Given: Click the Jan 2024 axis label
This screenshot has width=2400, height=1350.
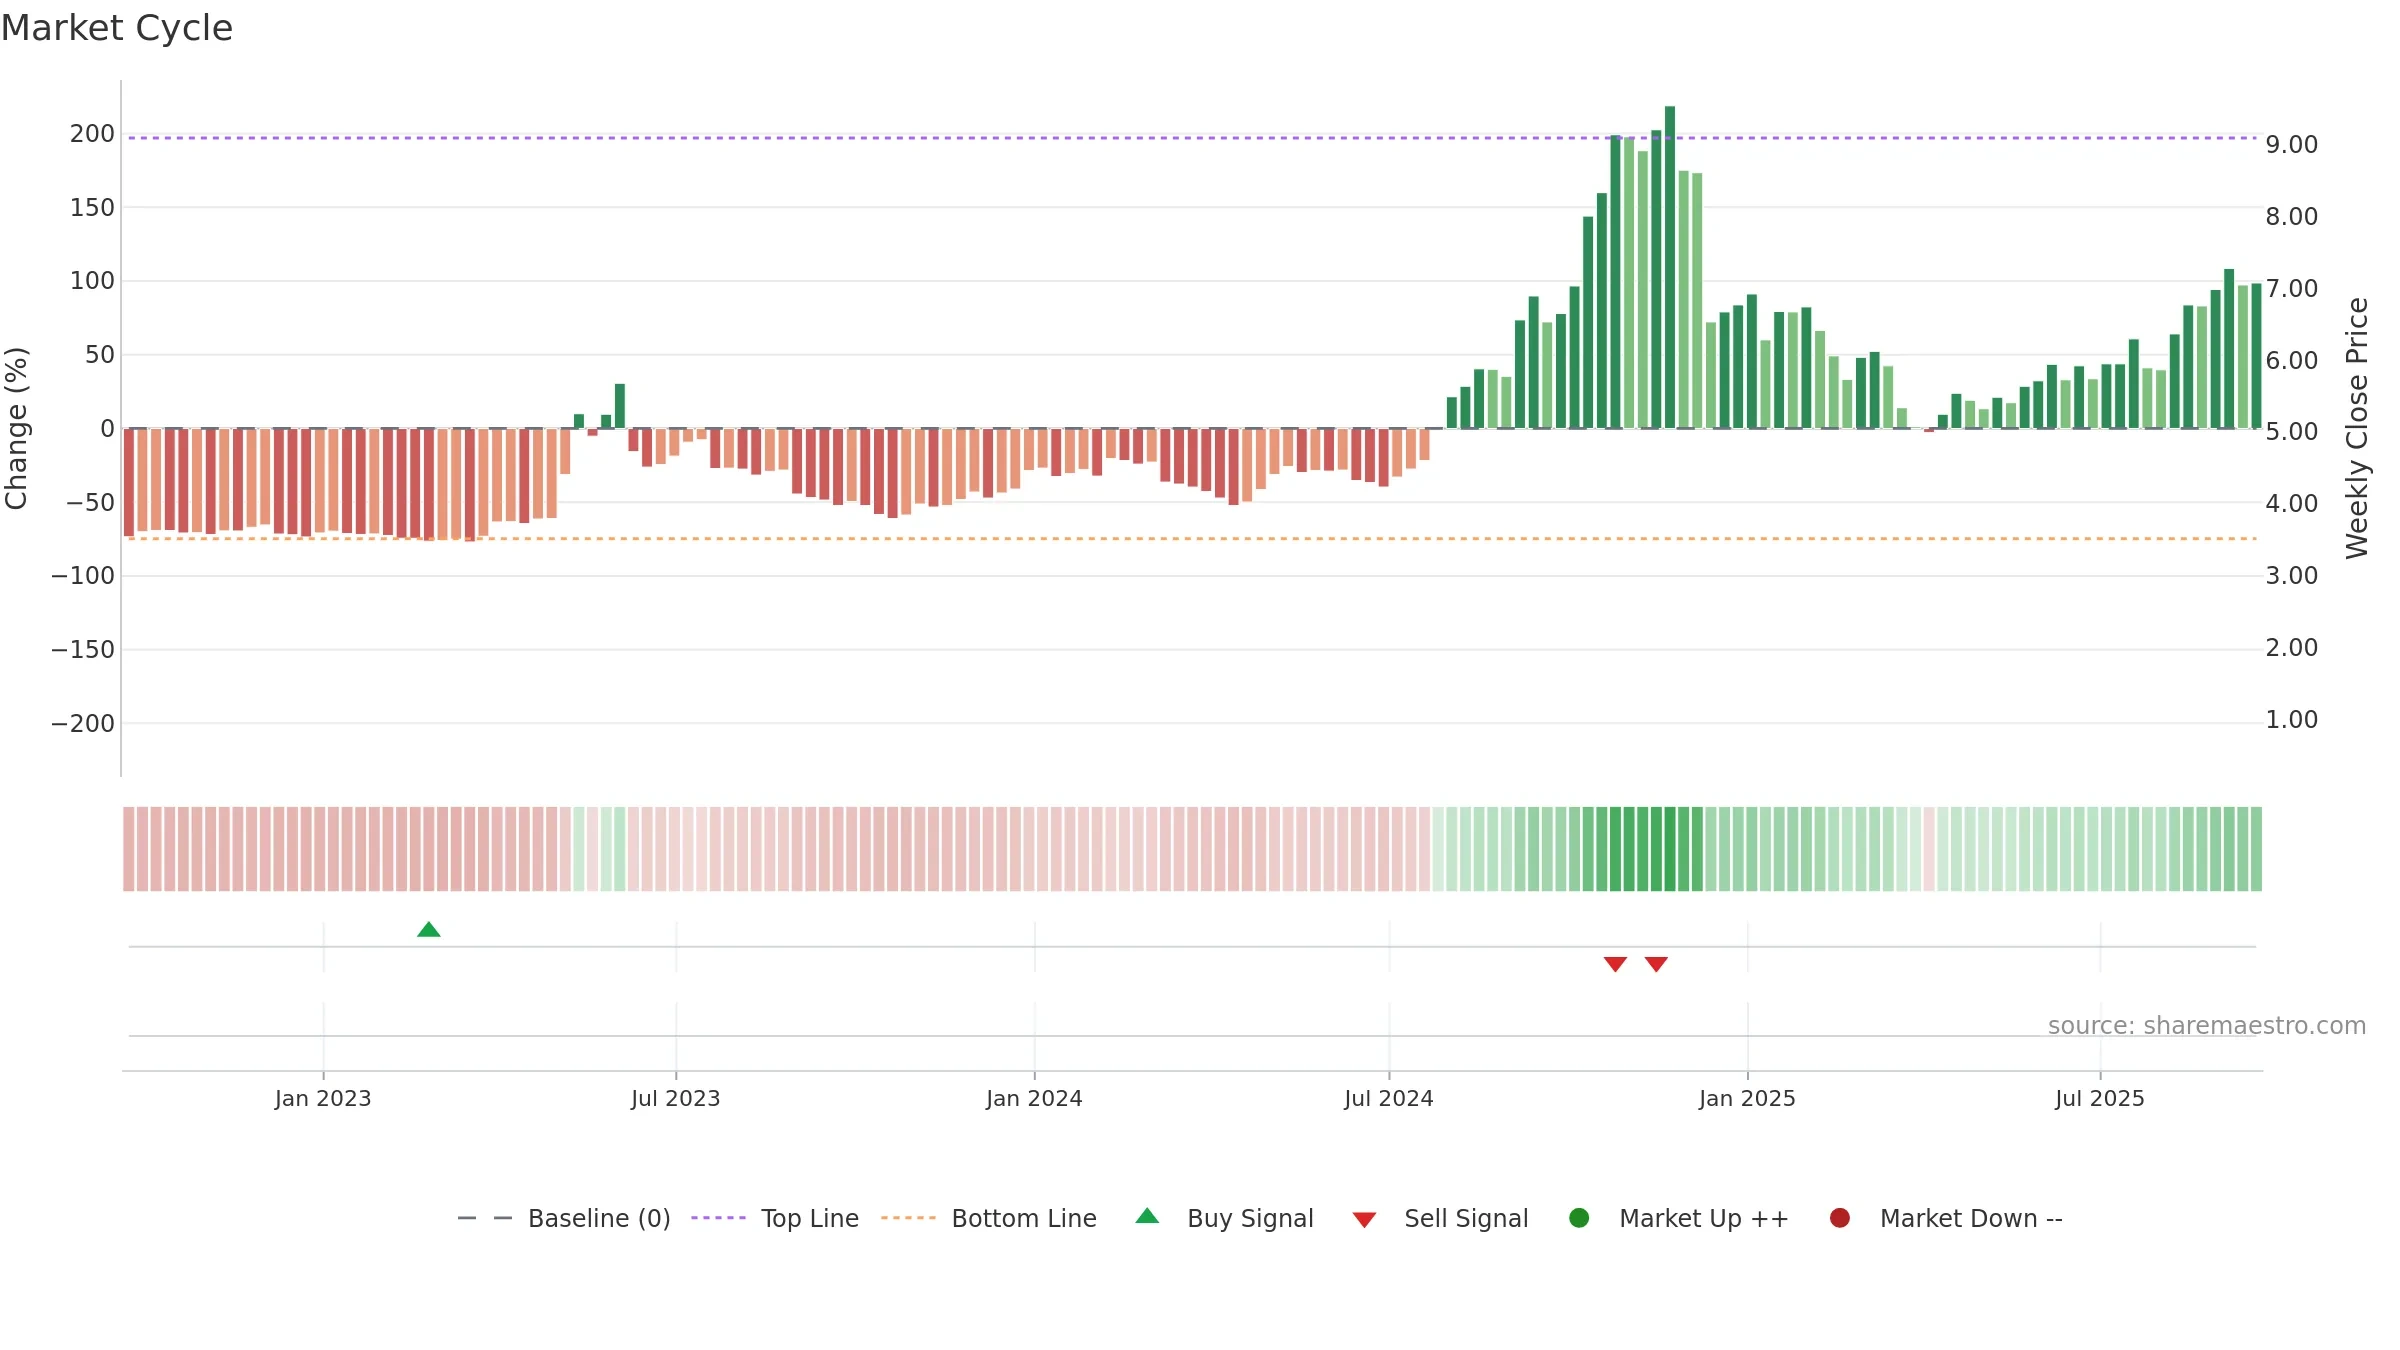Looking at the screenshot, I should pos(1034,1099).
